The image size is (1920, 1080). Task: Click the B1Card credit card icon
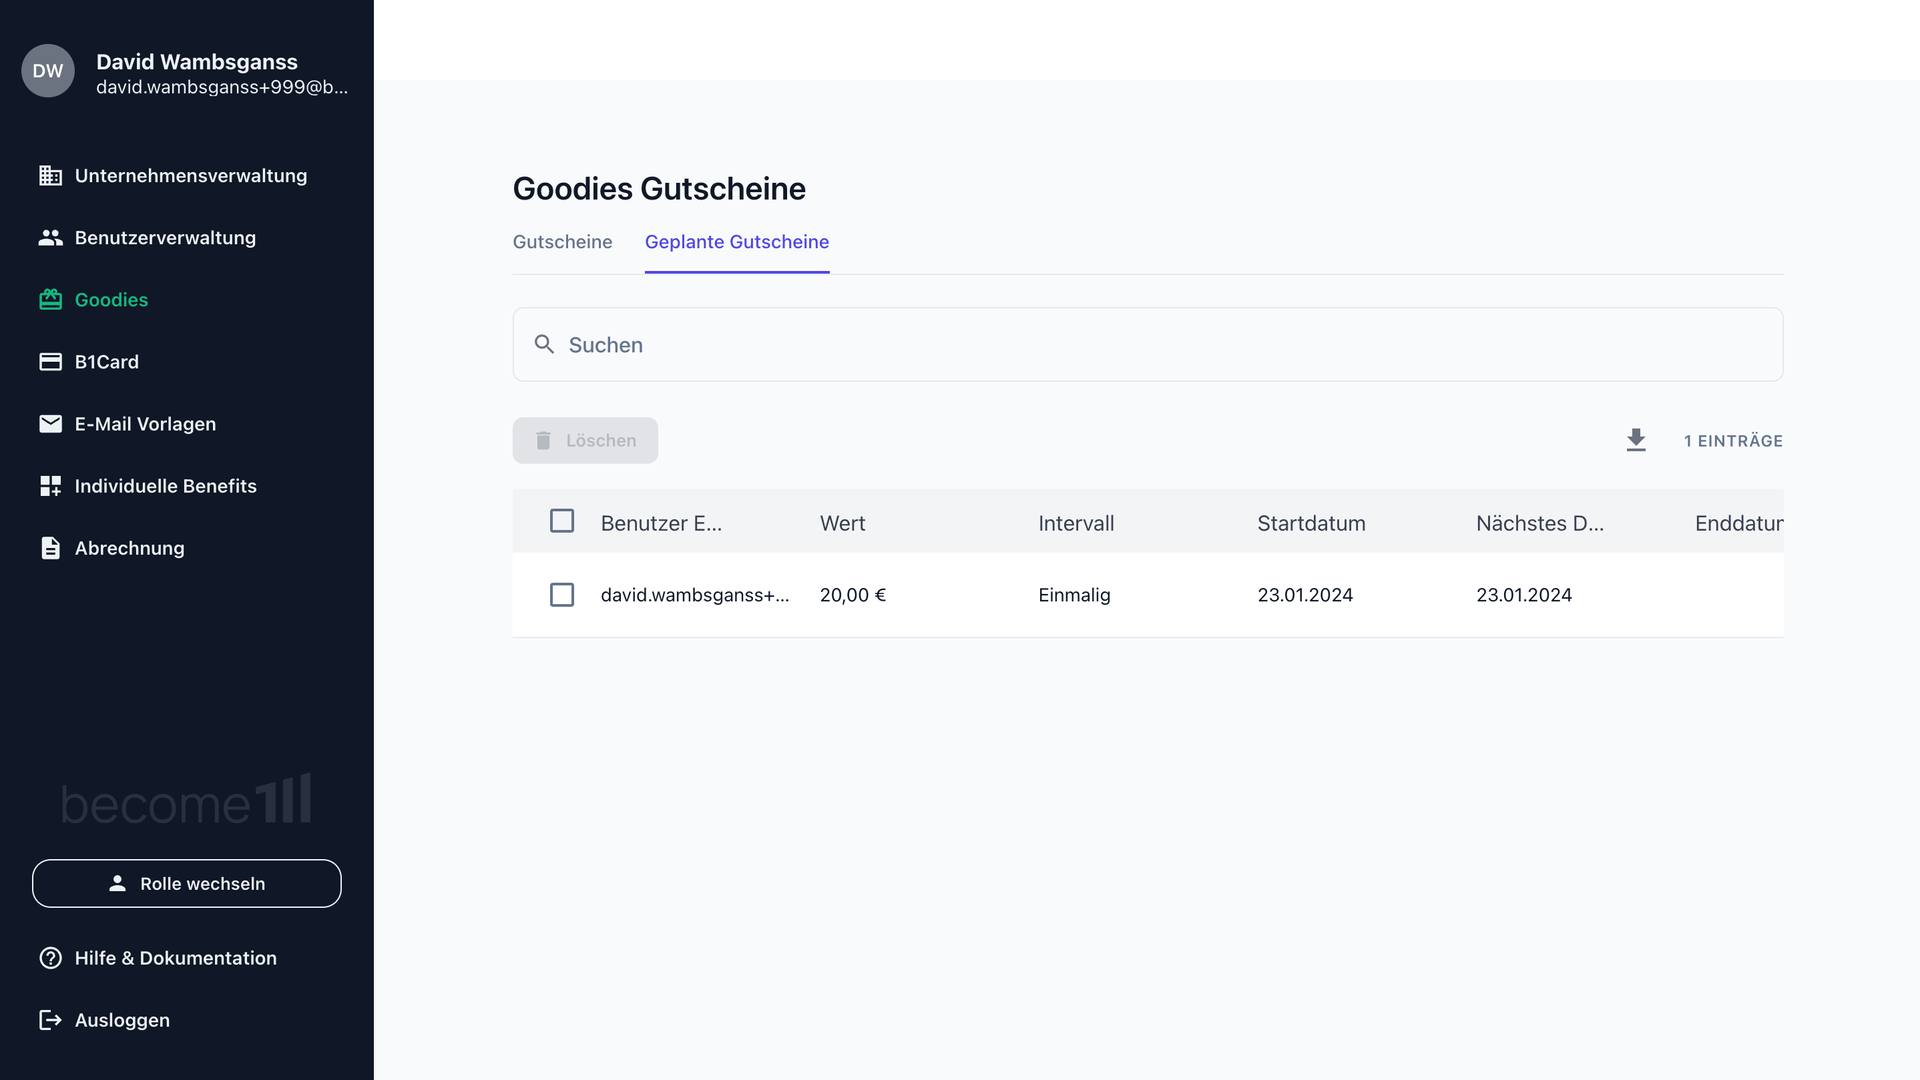pos(50,362)
